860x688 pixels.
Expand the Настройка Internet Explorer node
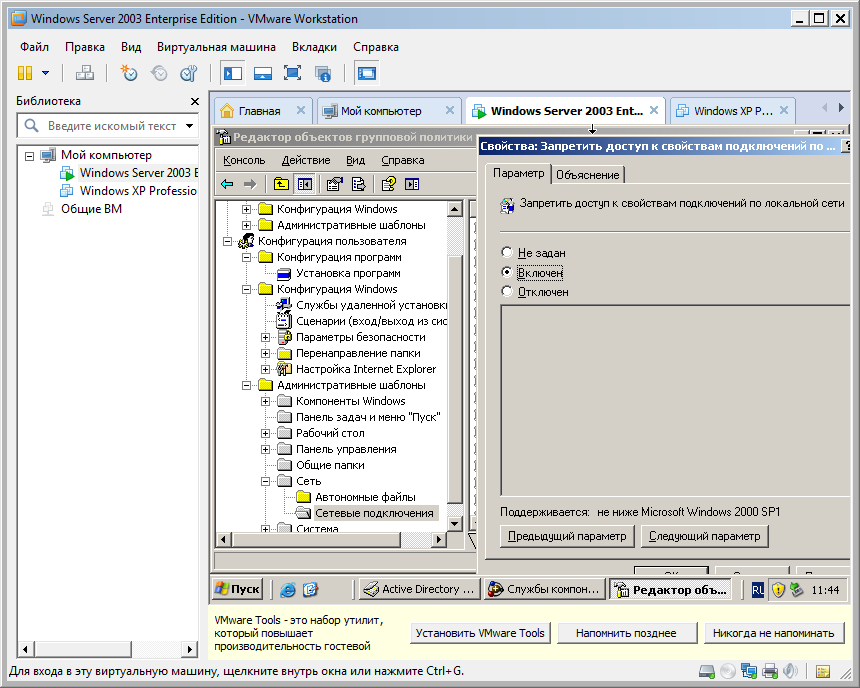point(265,369)
